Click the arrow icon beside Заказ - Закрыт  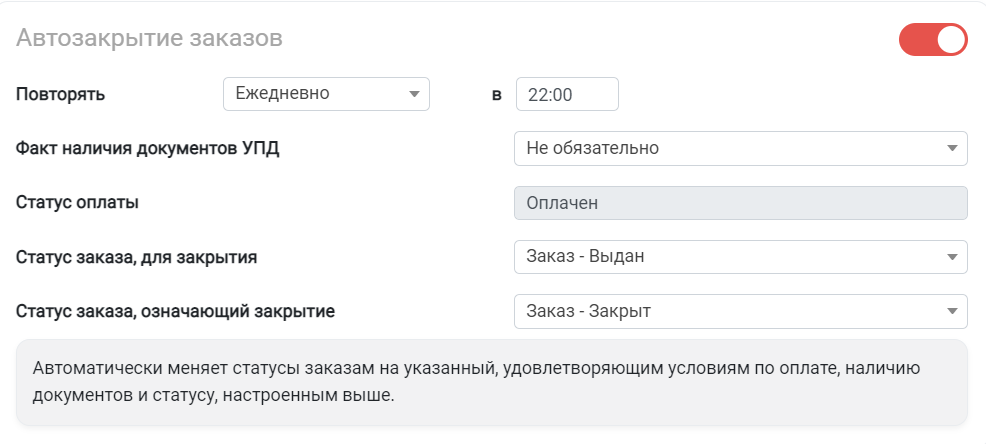tap(951, 311)
